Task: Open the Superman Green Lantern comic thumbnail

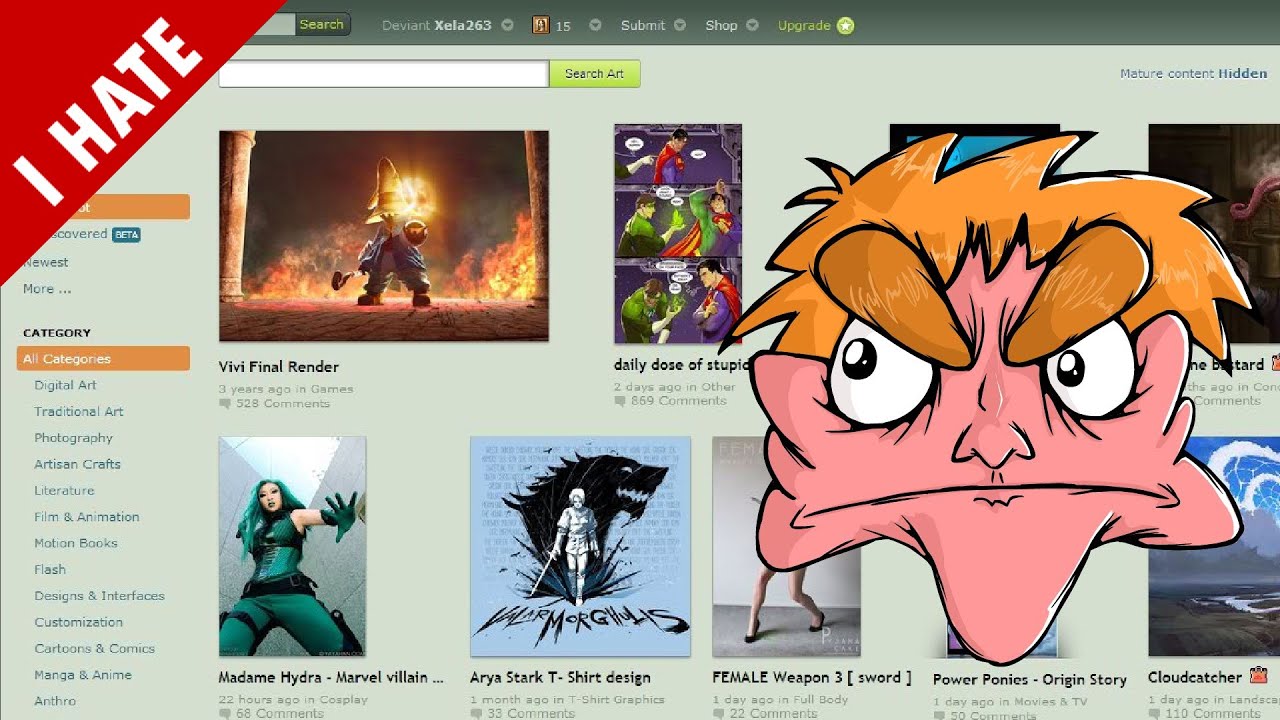Action: pyautogui.click(x=678, y=234)
